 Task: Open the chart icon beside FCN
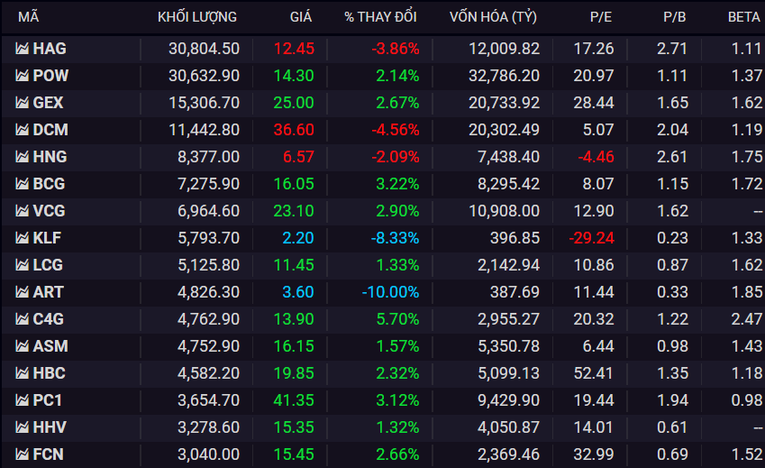[x=22, y=454]
